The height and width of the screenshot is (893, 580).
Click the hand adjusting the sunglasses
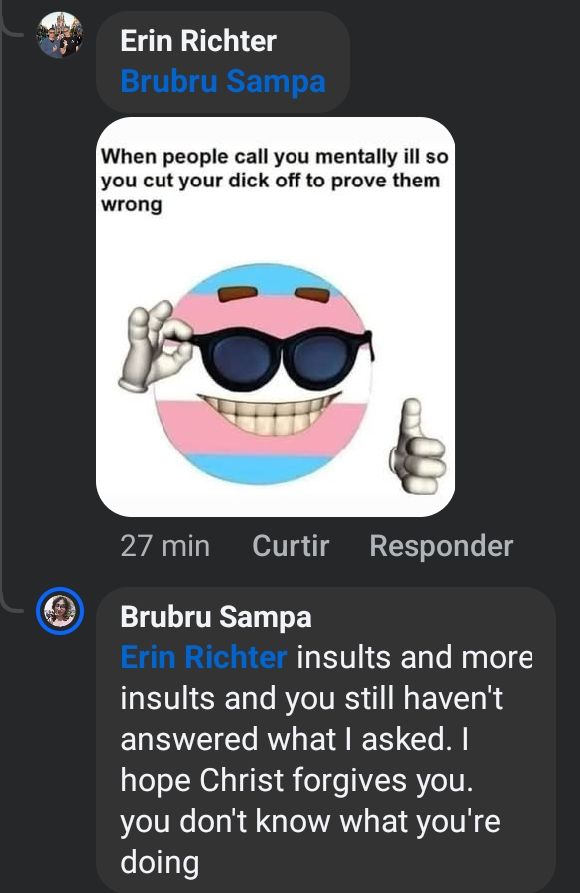(x=155, y=346)
